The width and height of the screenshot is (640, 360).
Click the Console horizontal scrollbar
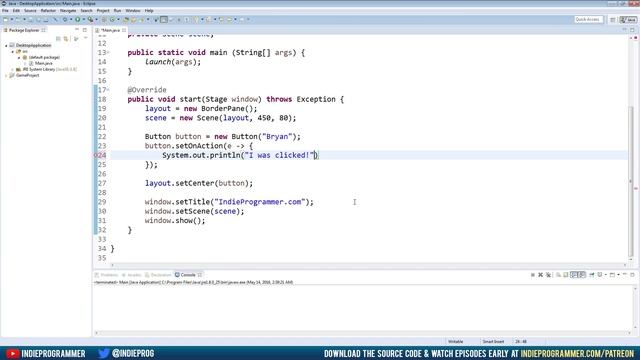click(x=362, y=333)
